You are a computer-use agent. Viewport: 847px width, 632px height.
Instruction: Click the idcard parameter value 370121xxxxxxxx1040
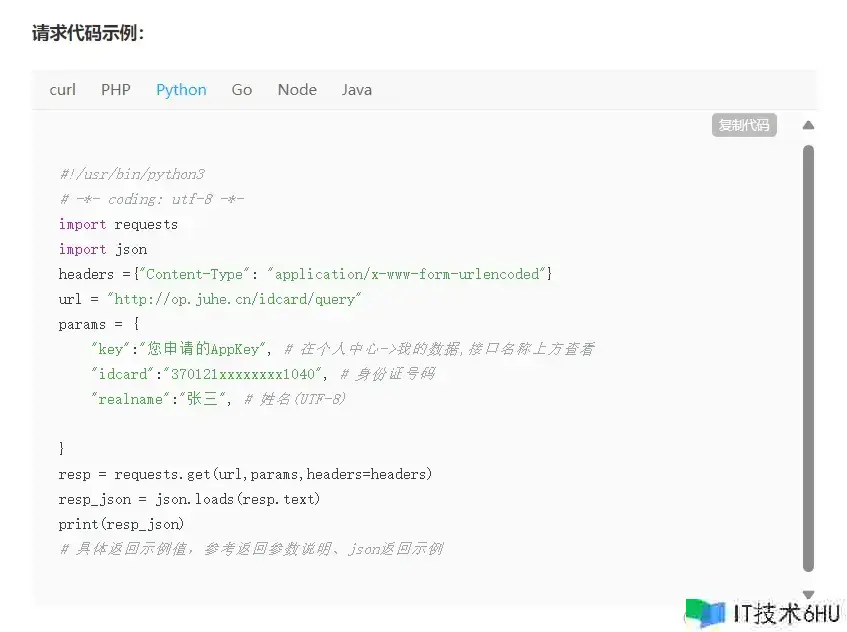[243, 374]
